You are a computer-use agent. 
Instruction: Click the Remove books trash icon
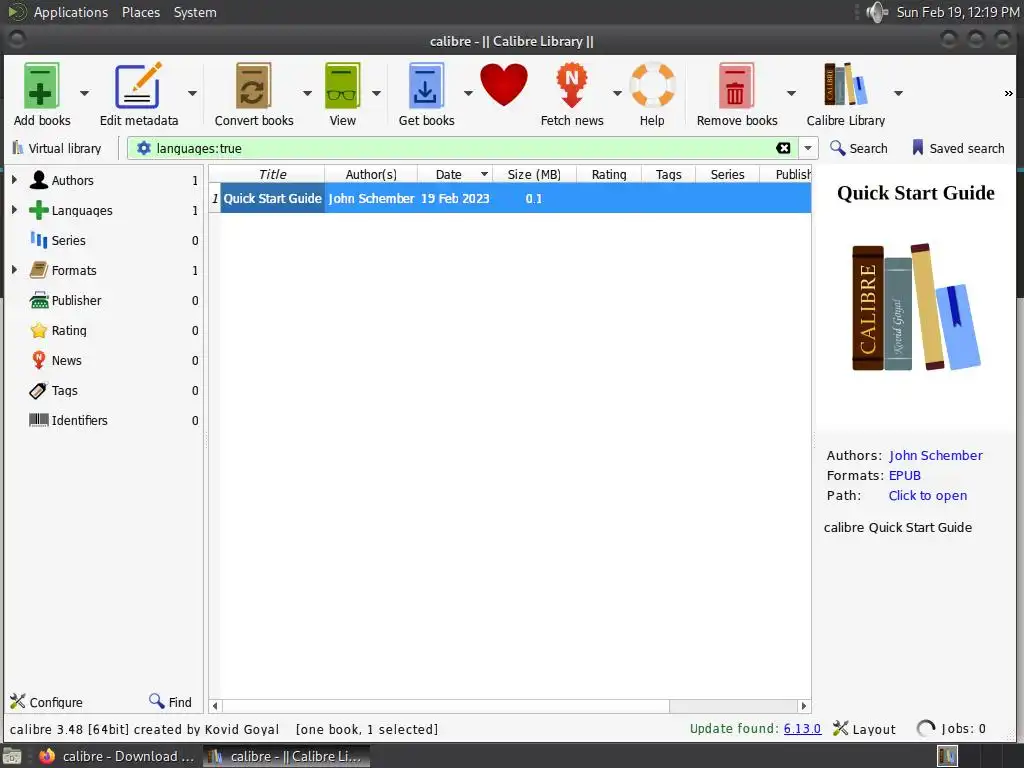[x=736, y=86]
